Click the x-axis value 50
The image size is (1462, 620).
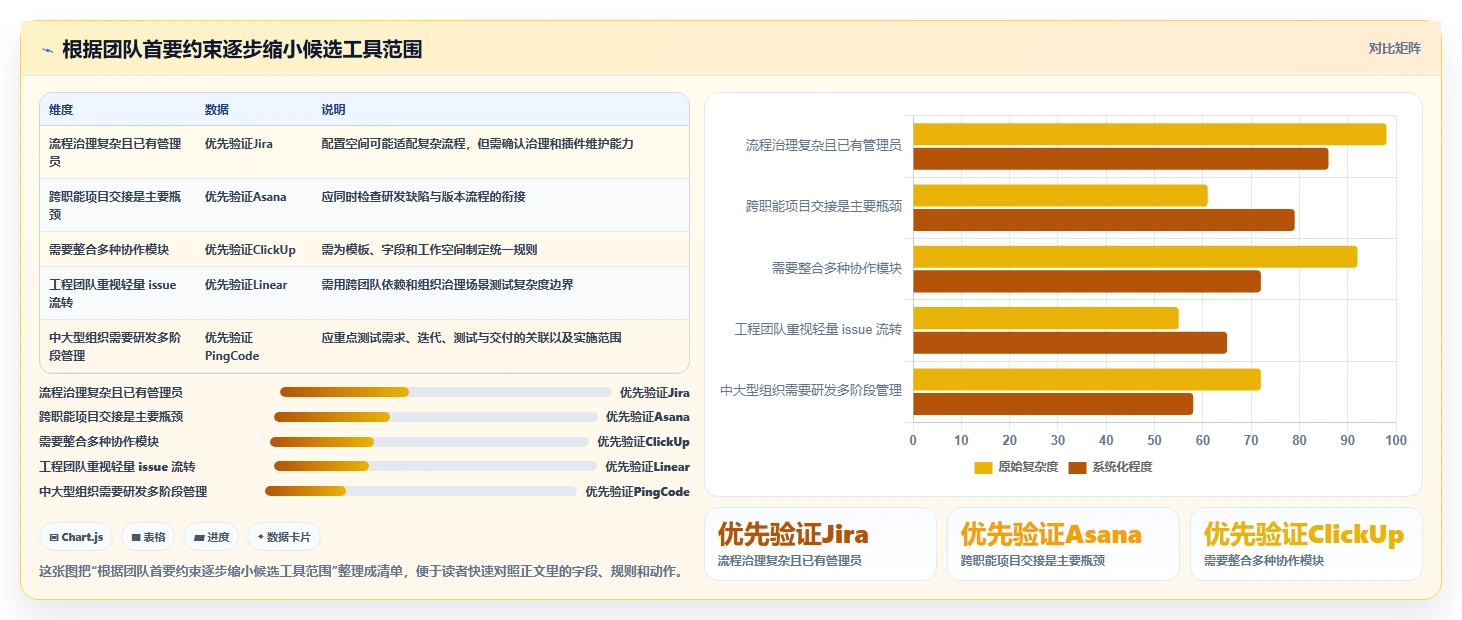coord(1154,440)
